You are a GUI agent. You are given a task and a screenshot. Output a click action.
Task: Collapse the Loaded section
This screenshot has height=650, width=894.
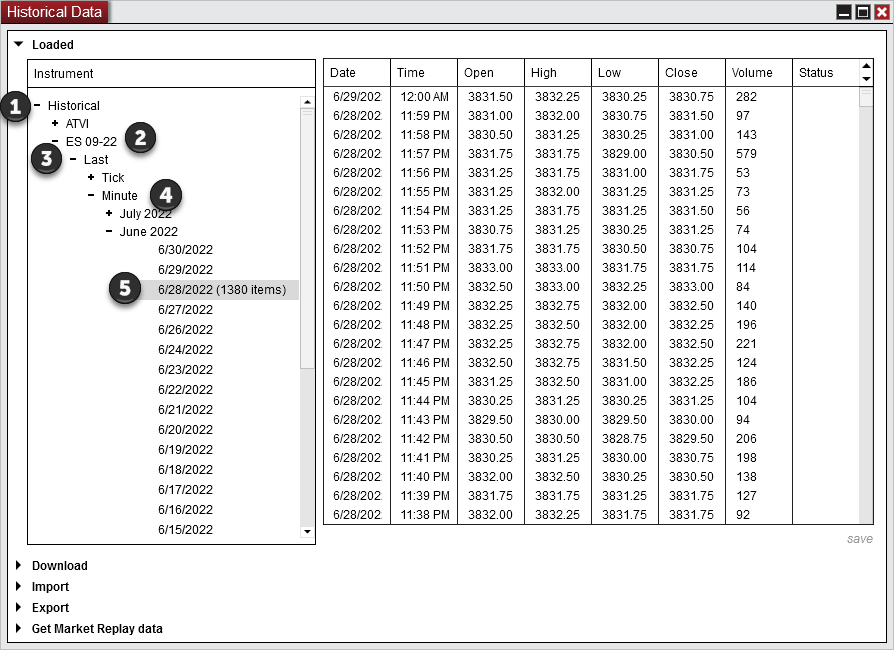point(18,44)
